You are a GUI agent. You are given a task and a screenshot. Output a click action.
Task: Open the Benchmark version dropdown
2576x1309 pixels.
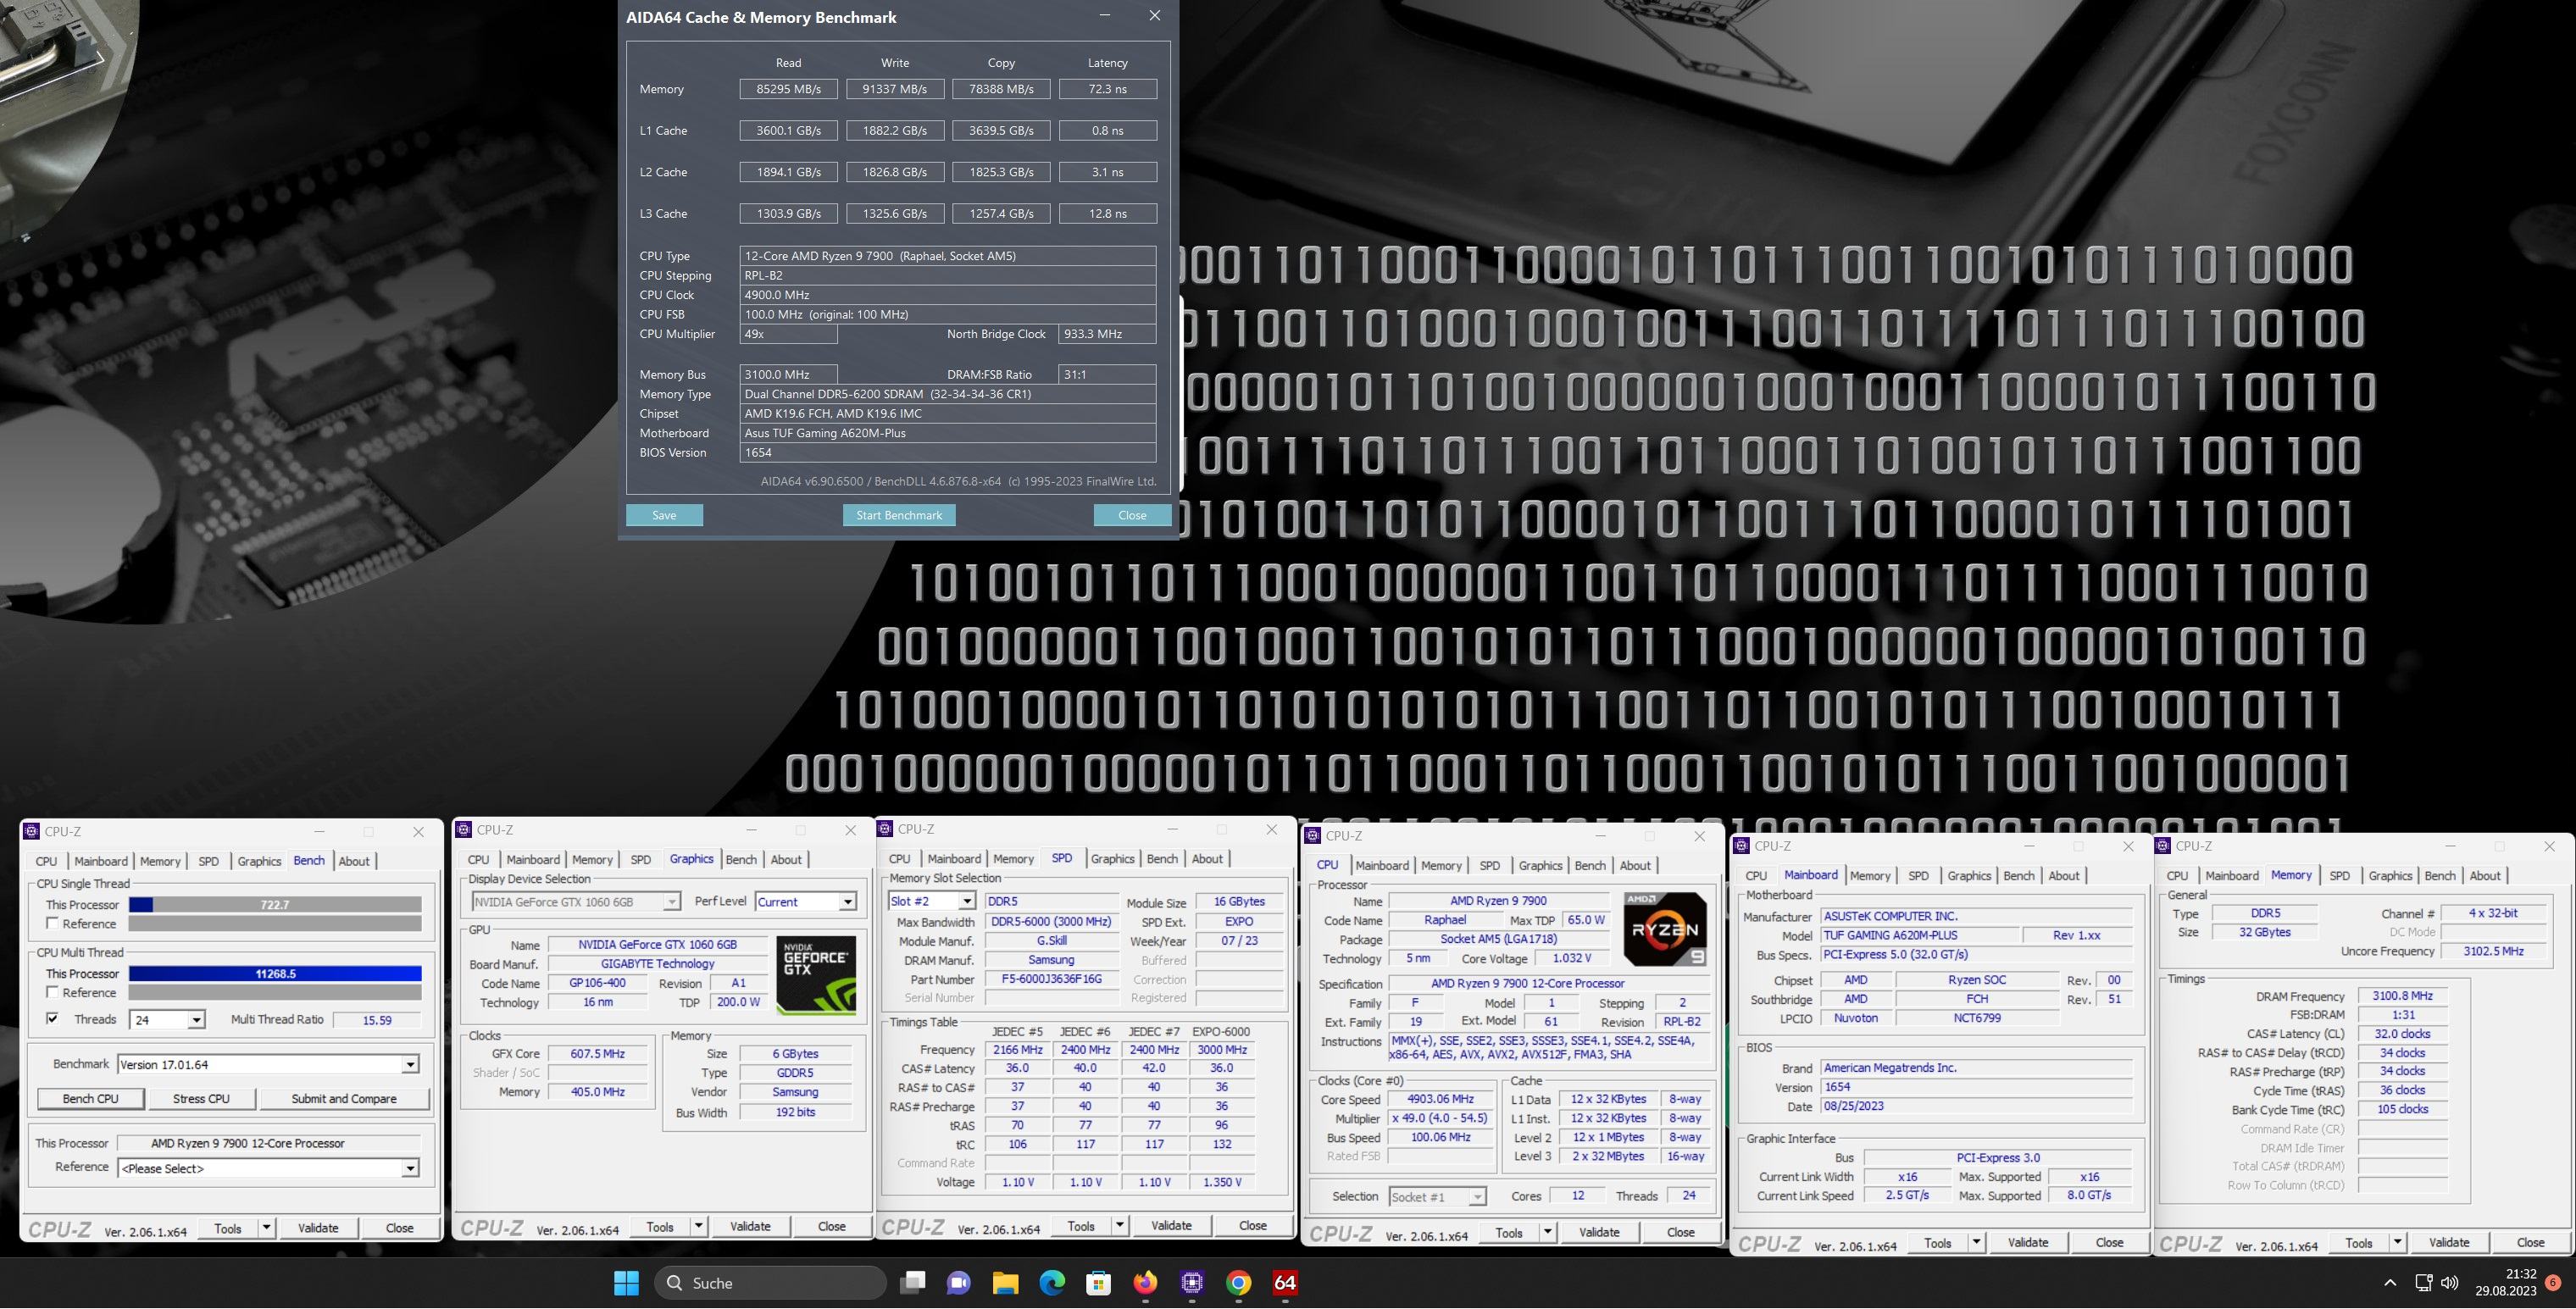tap(410, 1064)
